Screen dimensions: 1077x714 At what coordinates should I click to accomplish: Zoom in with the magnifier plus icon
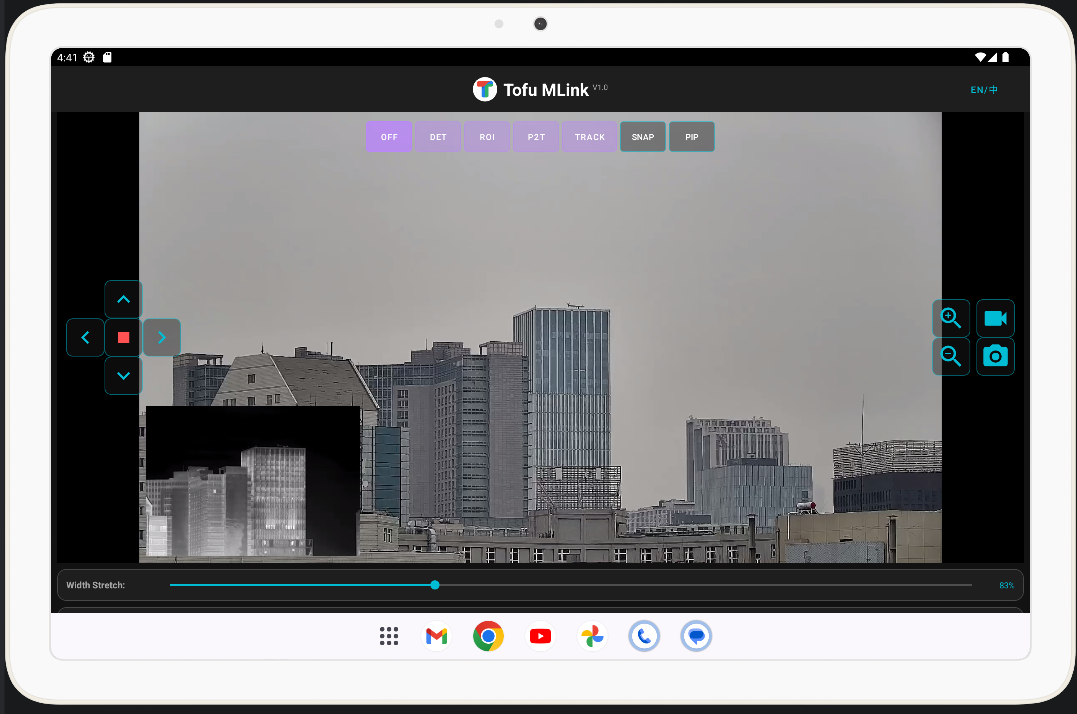tap(951, 318)
